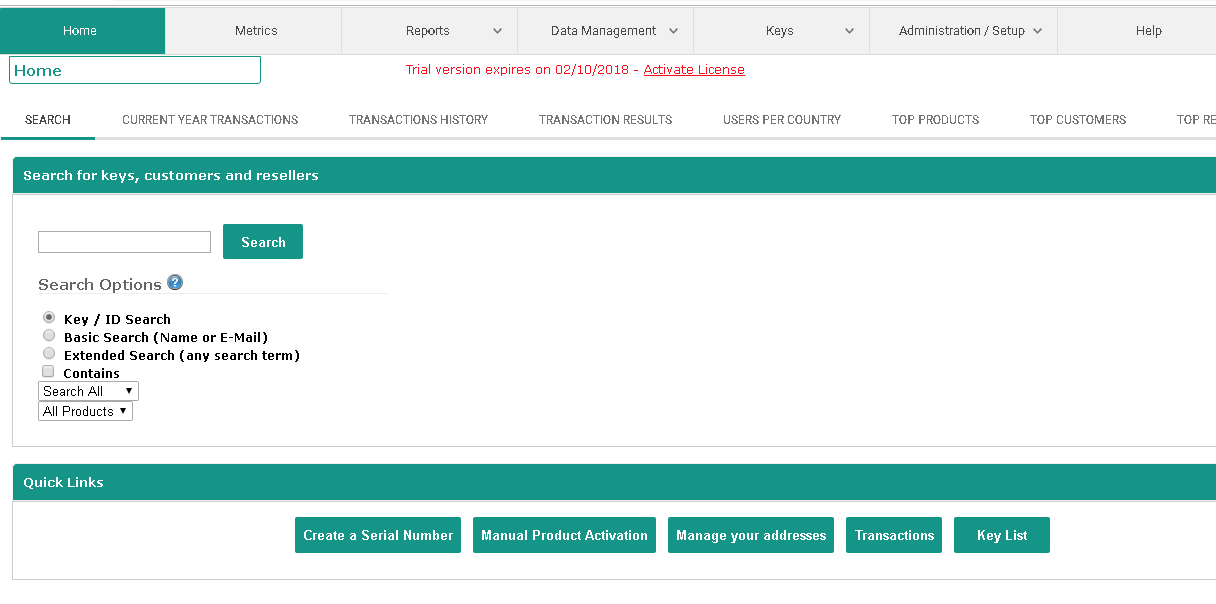
Task: Open the Keys menu
Action: [781, 31]
